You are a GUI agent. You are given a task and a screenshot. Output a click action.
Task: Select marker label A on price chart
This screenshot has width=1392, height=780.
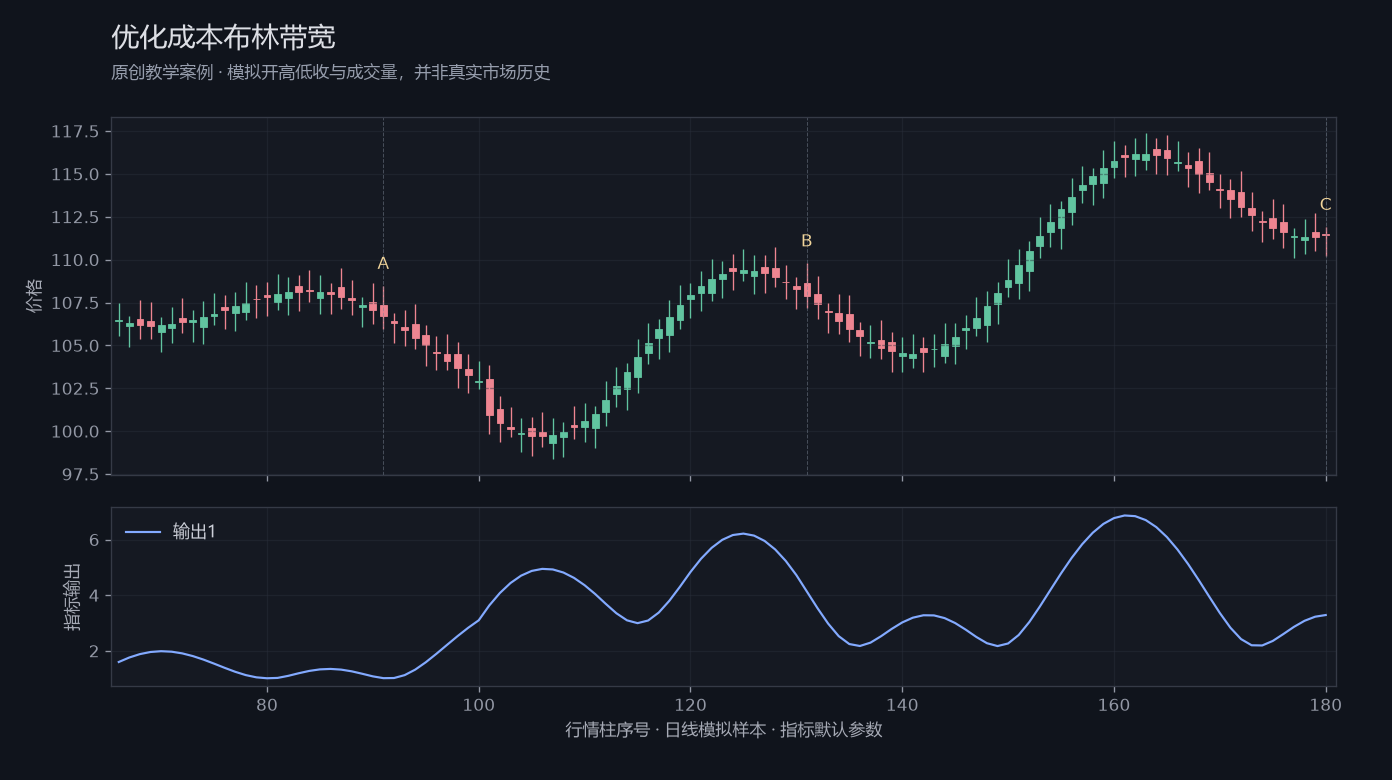[383, 264]
